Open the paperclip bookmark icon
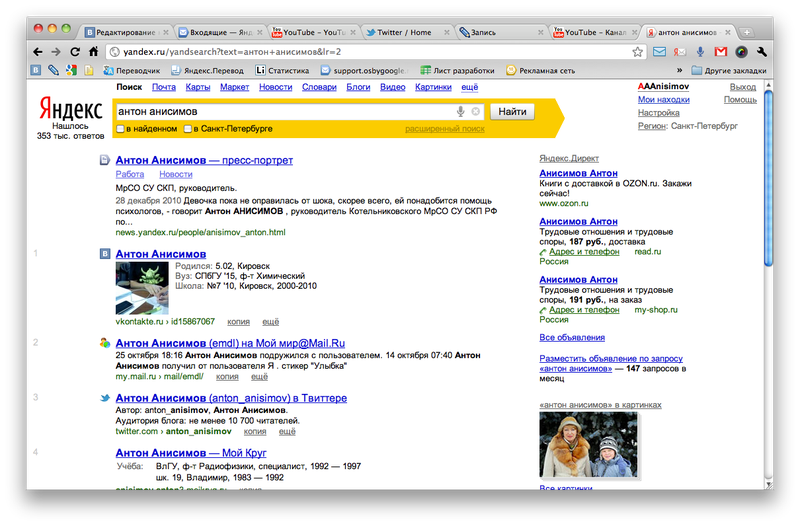 click(53, 70)
